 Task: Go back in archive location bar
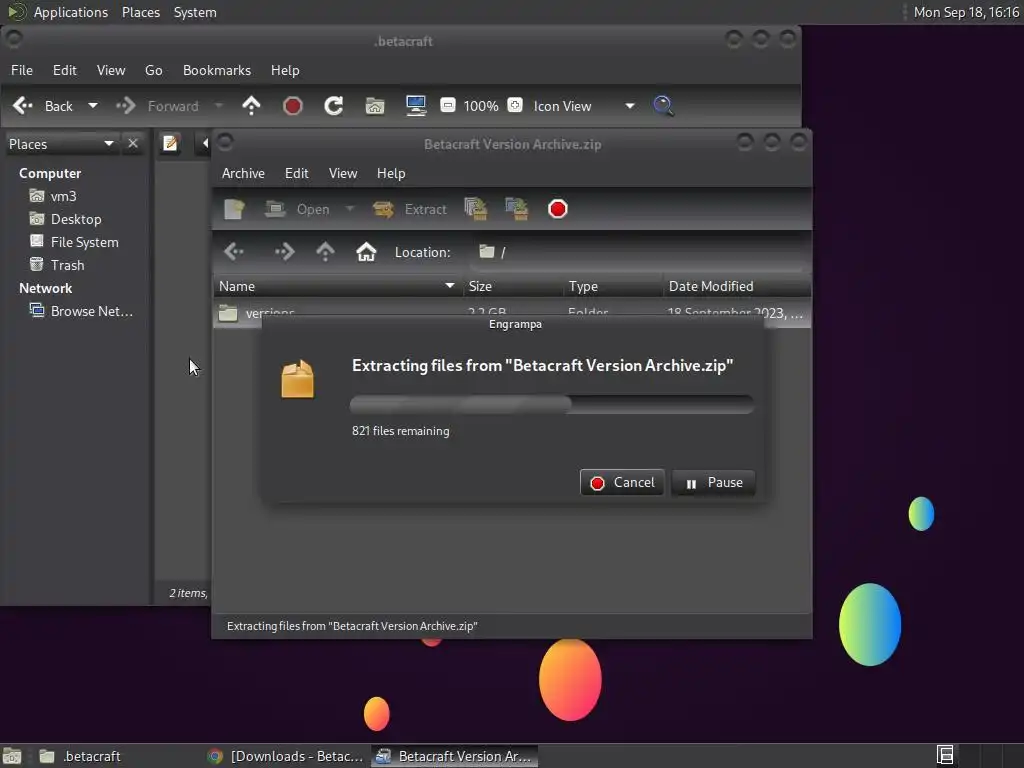234,251
